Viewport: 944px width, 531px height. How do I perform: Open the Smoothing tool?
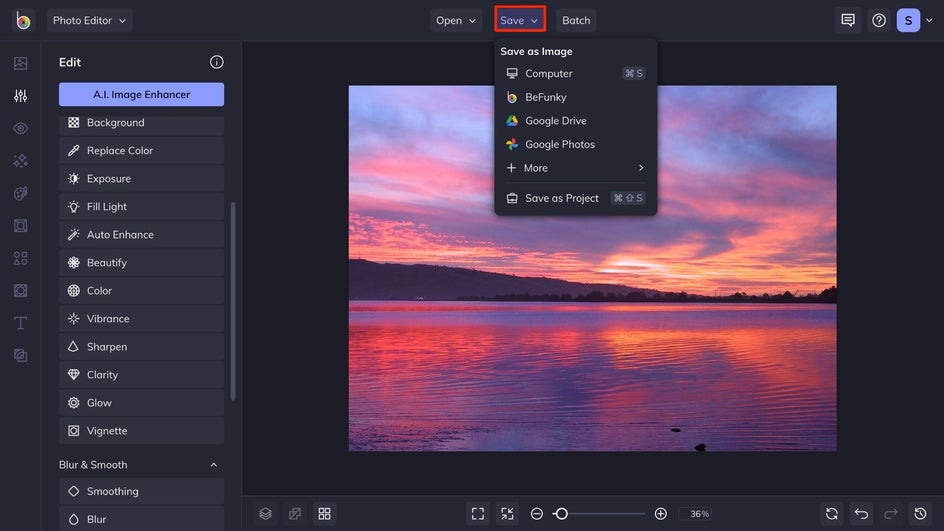tap(141, 491)
